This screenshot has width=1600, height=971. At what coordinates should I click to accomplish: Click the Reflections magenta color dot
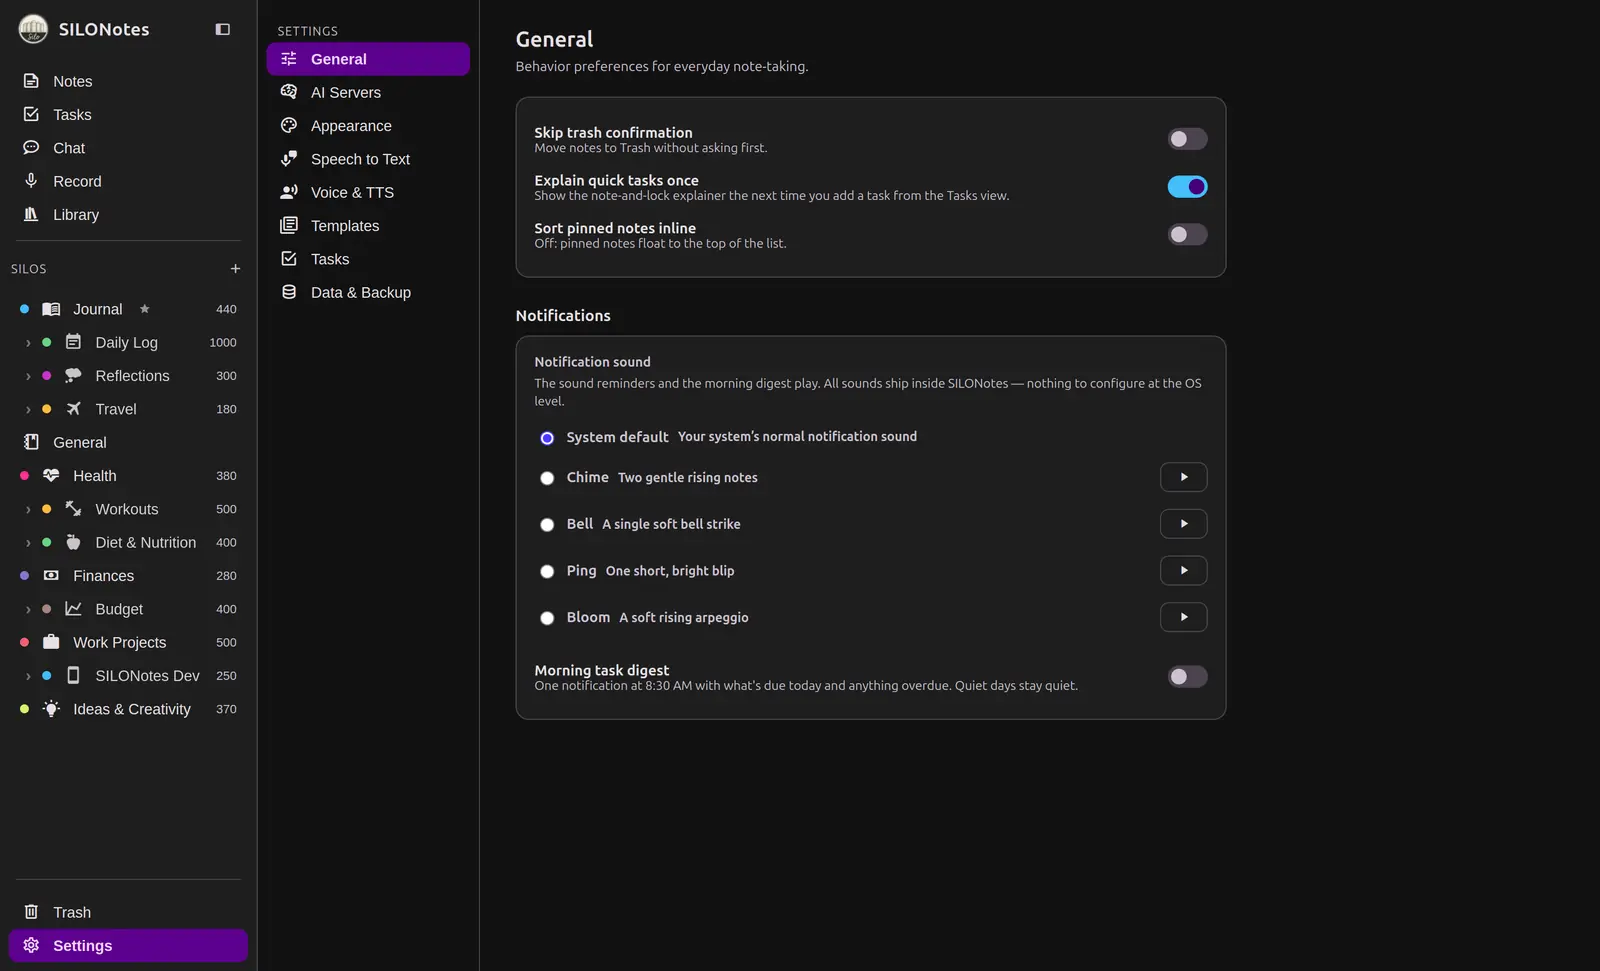[46, 376]
